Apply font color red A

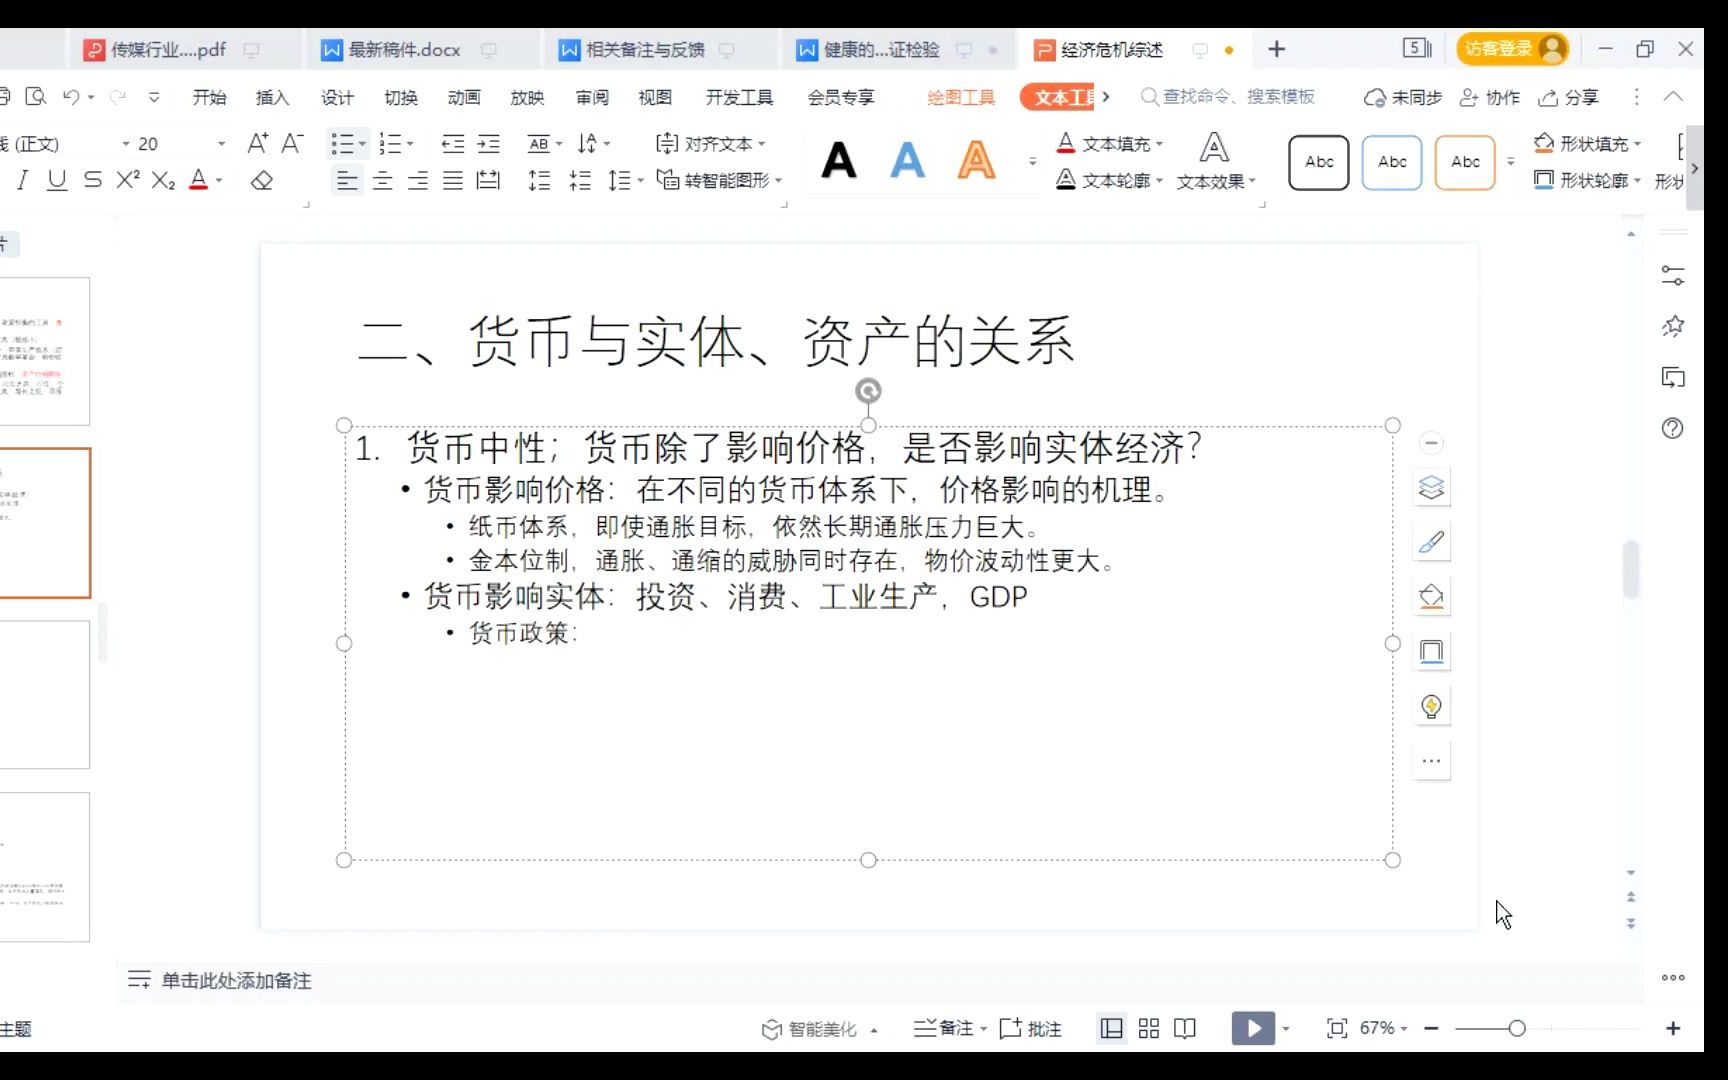[199, 180]
